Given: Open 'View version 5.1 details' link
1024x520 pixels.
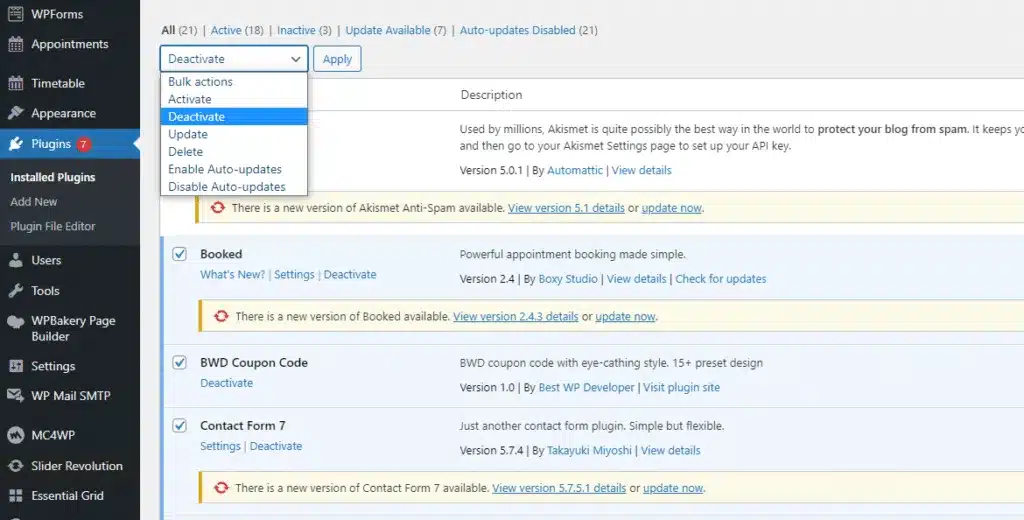Looking at the screenshot, I should click(566, 208).
